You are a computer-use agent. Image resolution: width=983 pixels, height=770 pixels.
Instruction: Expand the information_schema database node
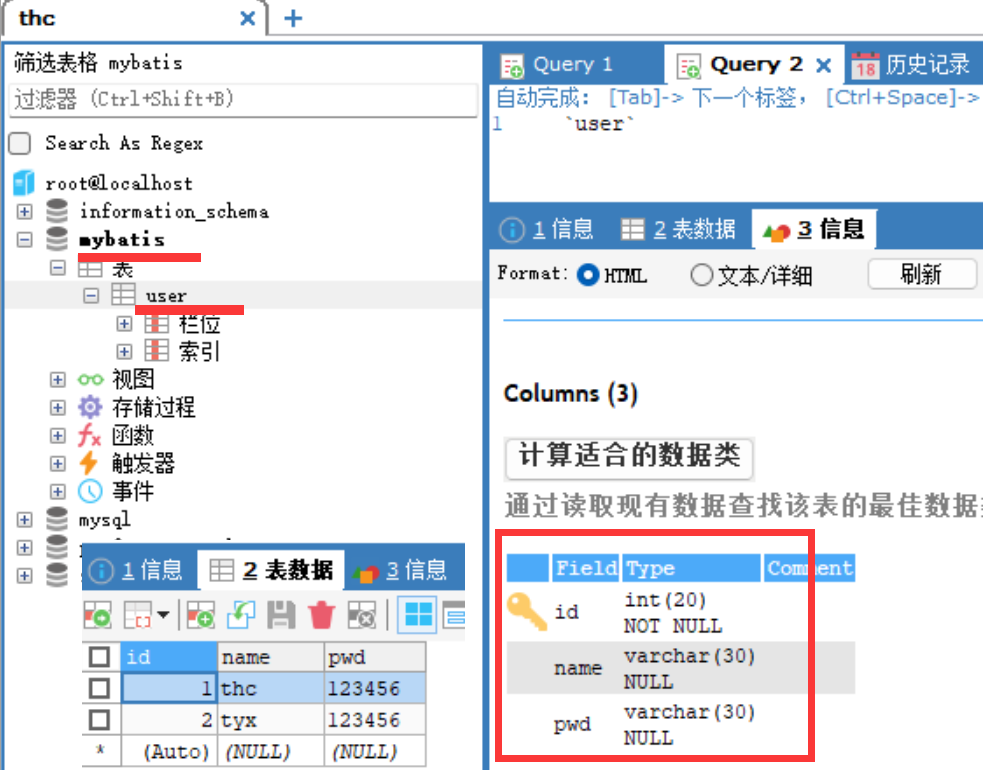(x=24, y=211)
